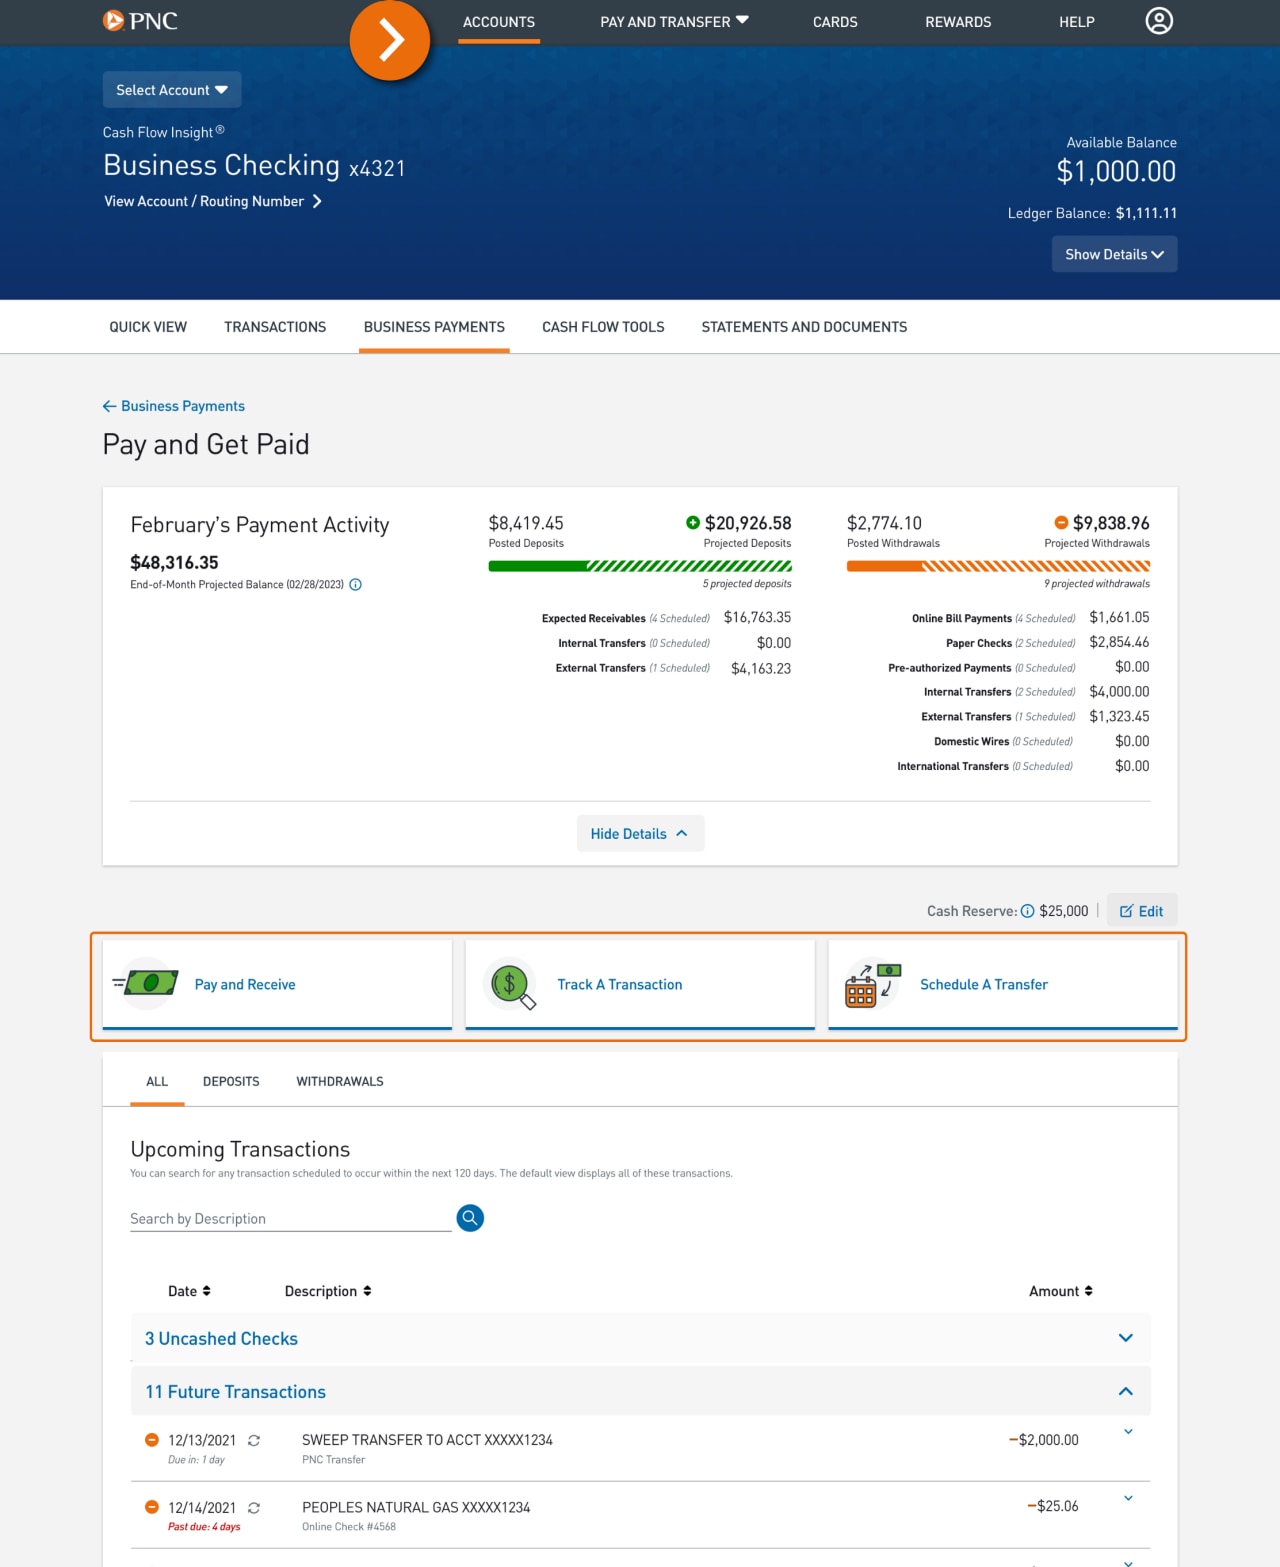Open the Withdrawals filter tab
This screenshot has height=1567, width=1280.
tap(339, 1081)
